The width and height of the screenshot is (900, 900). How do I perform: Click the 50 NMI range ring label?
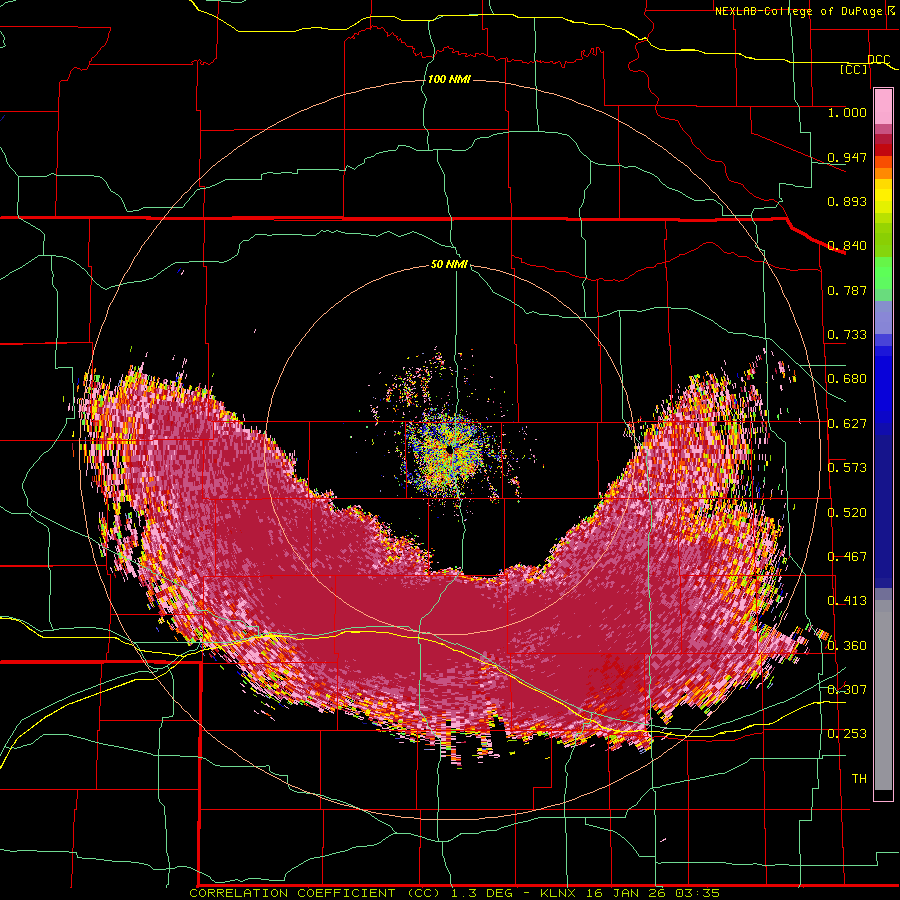tap(449, 264)
